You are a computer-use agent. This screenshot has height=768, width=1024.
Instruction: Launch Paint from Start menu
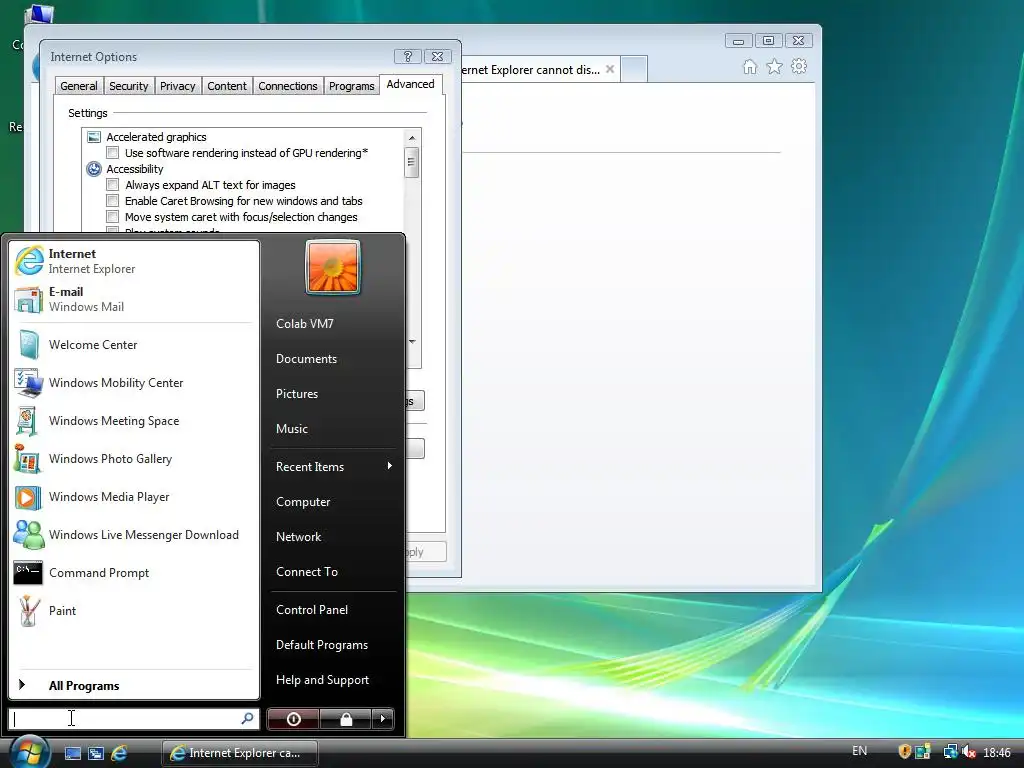click(134, 611)
